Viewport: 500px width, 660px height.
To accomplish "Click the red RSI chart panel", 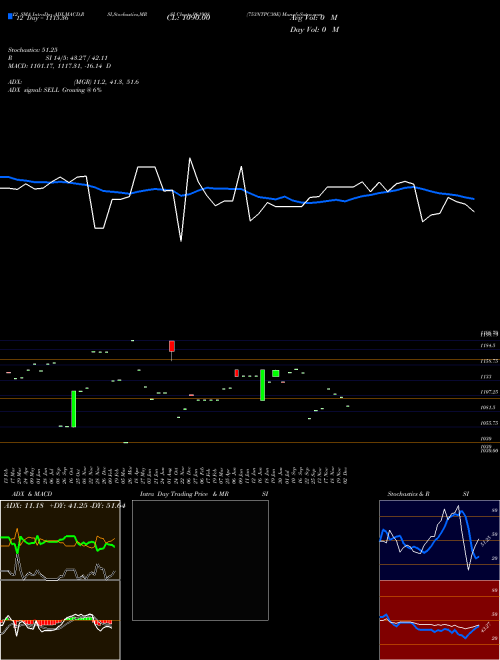I will pos(439,620).
